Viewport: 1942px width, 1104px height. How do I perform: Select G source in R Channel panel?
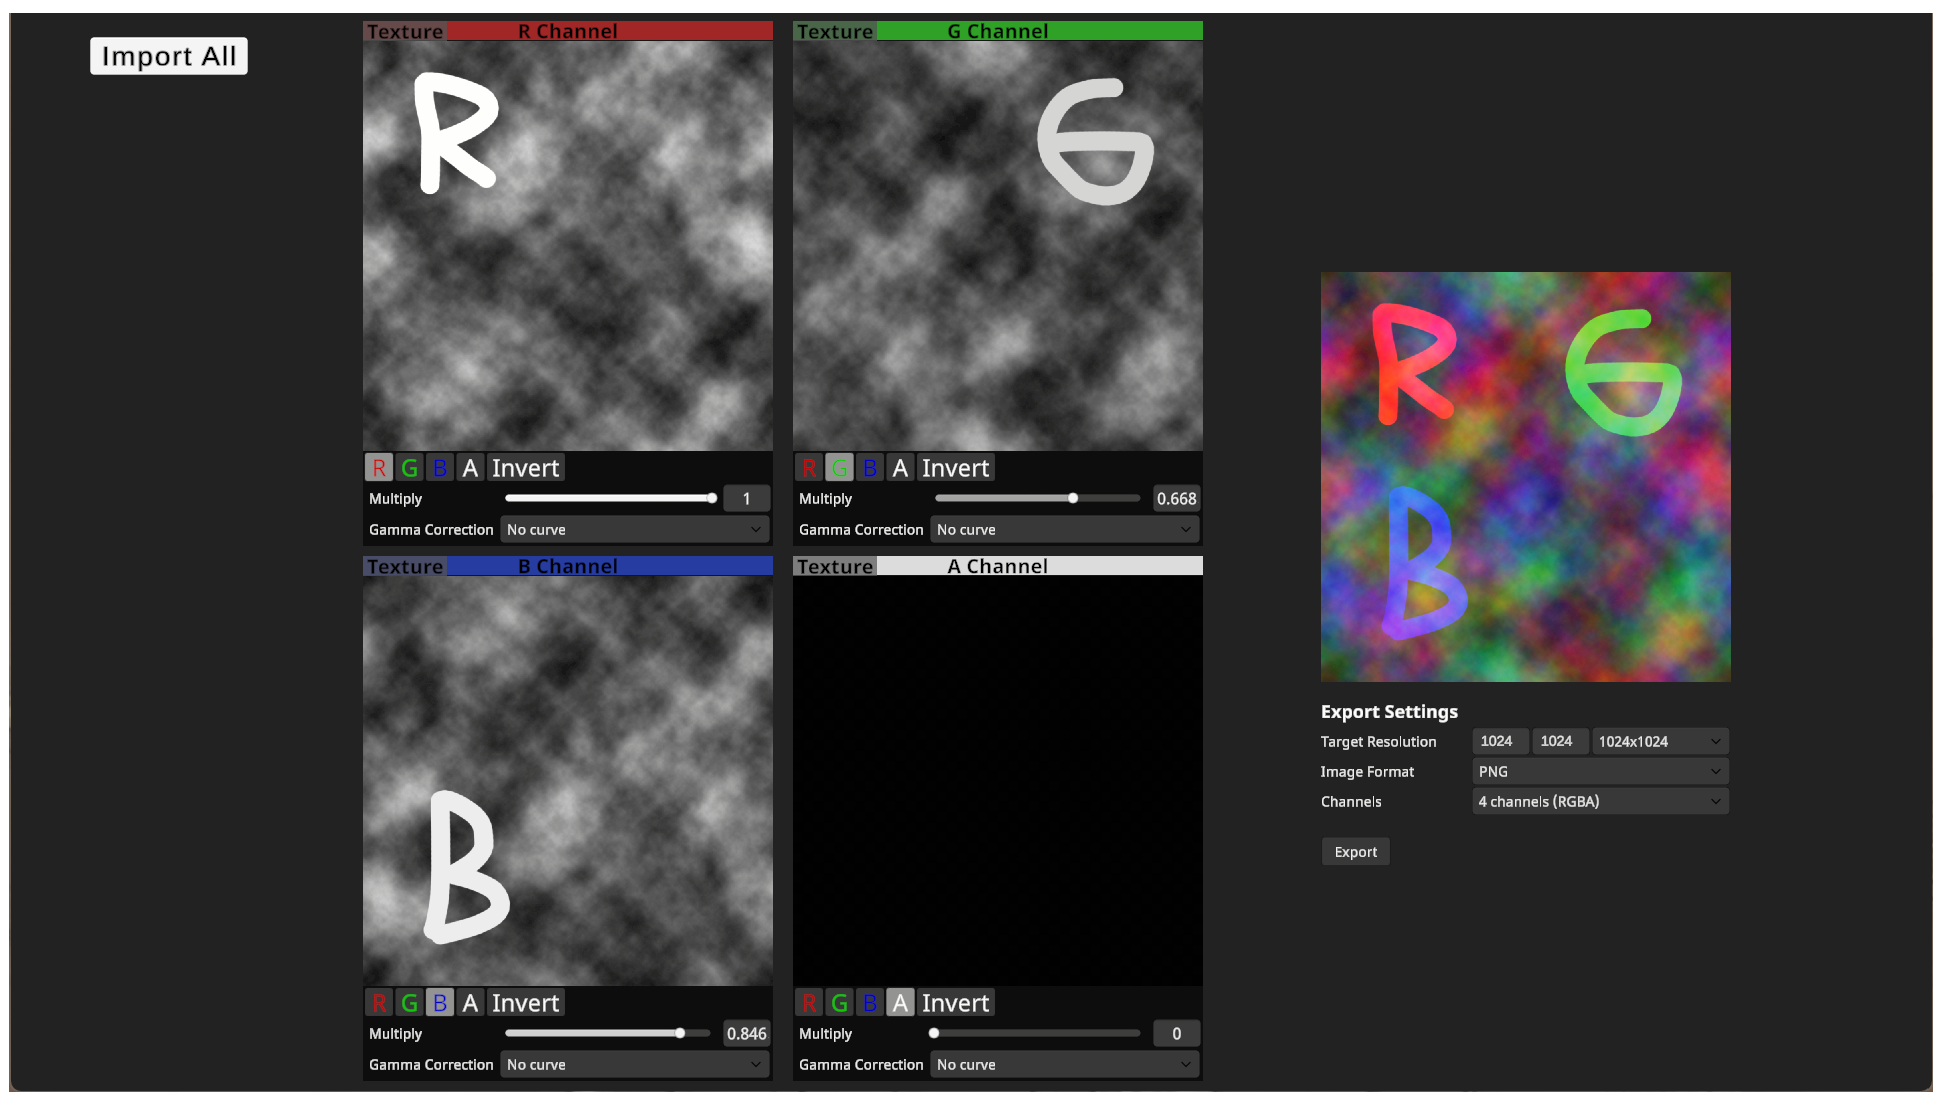409,468
